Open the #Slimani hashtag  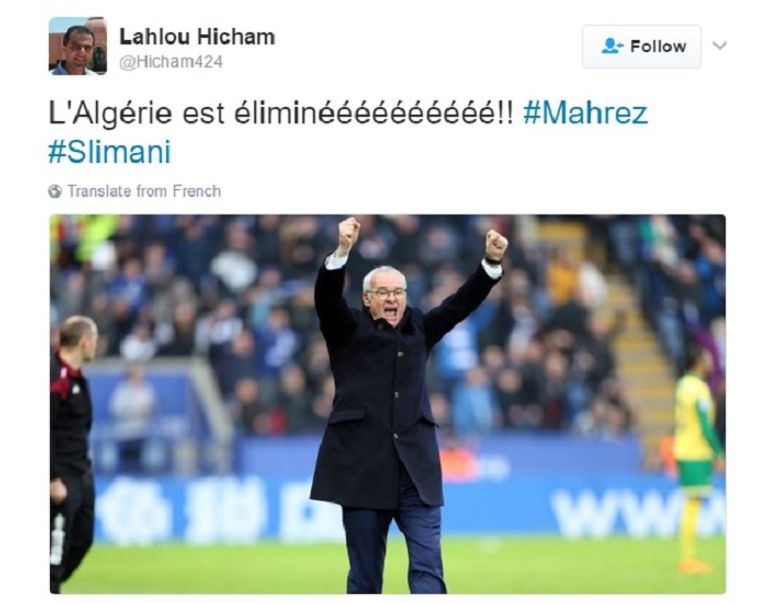110,151
